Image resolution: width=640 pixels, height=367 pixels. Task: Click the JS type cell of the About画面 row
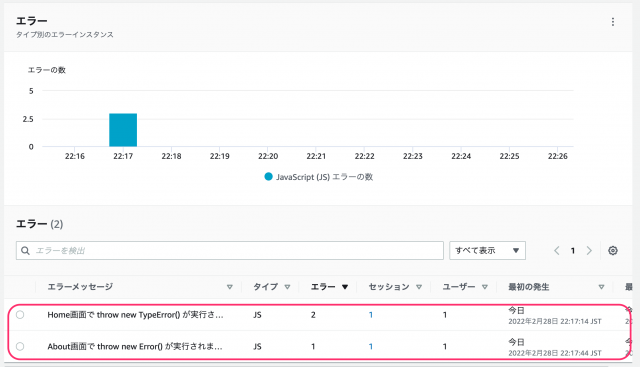coord(257,347)
